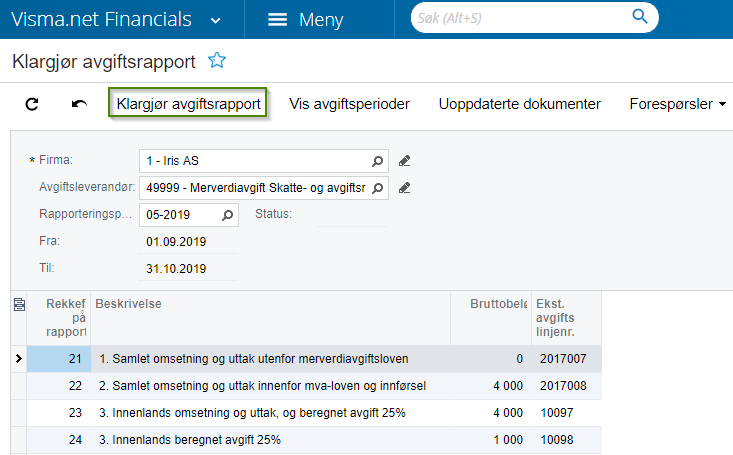Click line number 10098
Image resolution: width=733 pixels, height=455 pixels.
pos(557,440)
